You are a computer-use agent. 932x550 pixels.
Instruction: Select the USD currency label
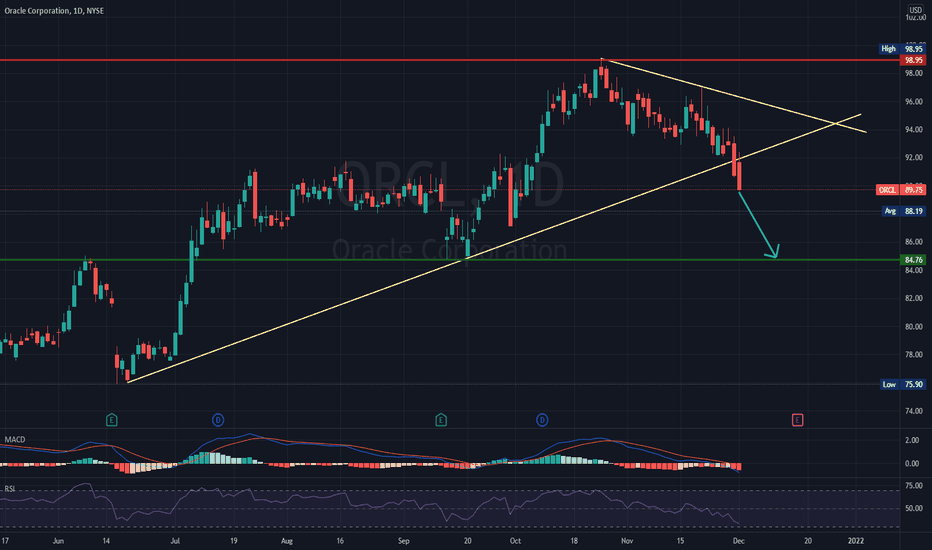[915, 10]
